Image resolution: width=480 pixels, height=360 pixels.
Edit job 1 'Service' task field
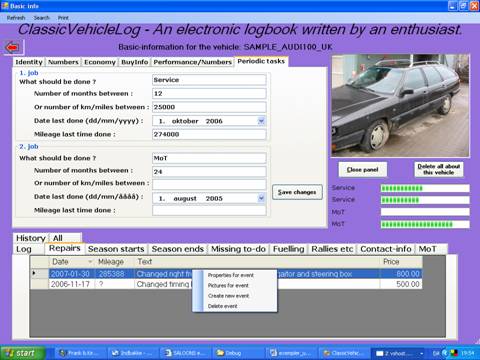[209, 80]
